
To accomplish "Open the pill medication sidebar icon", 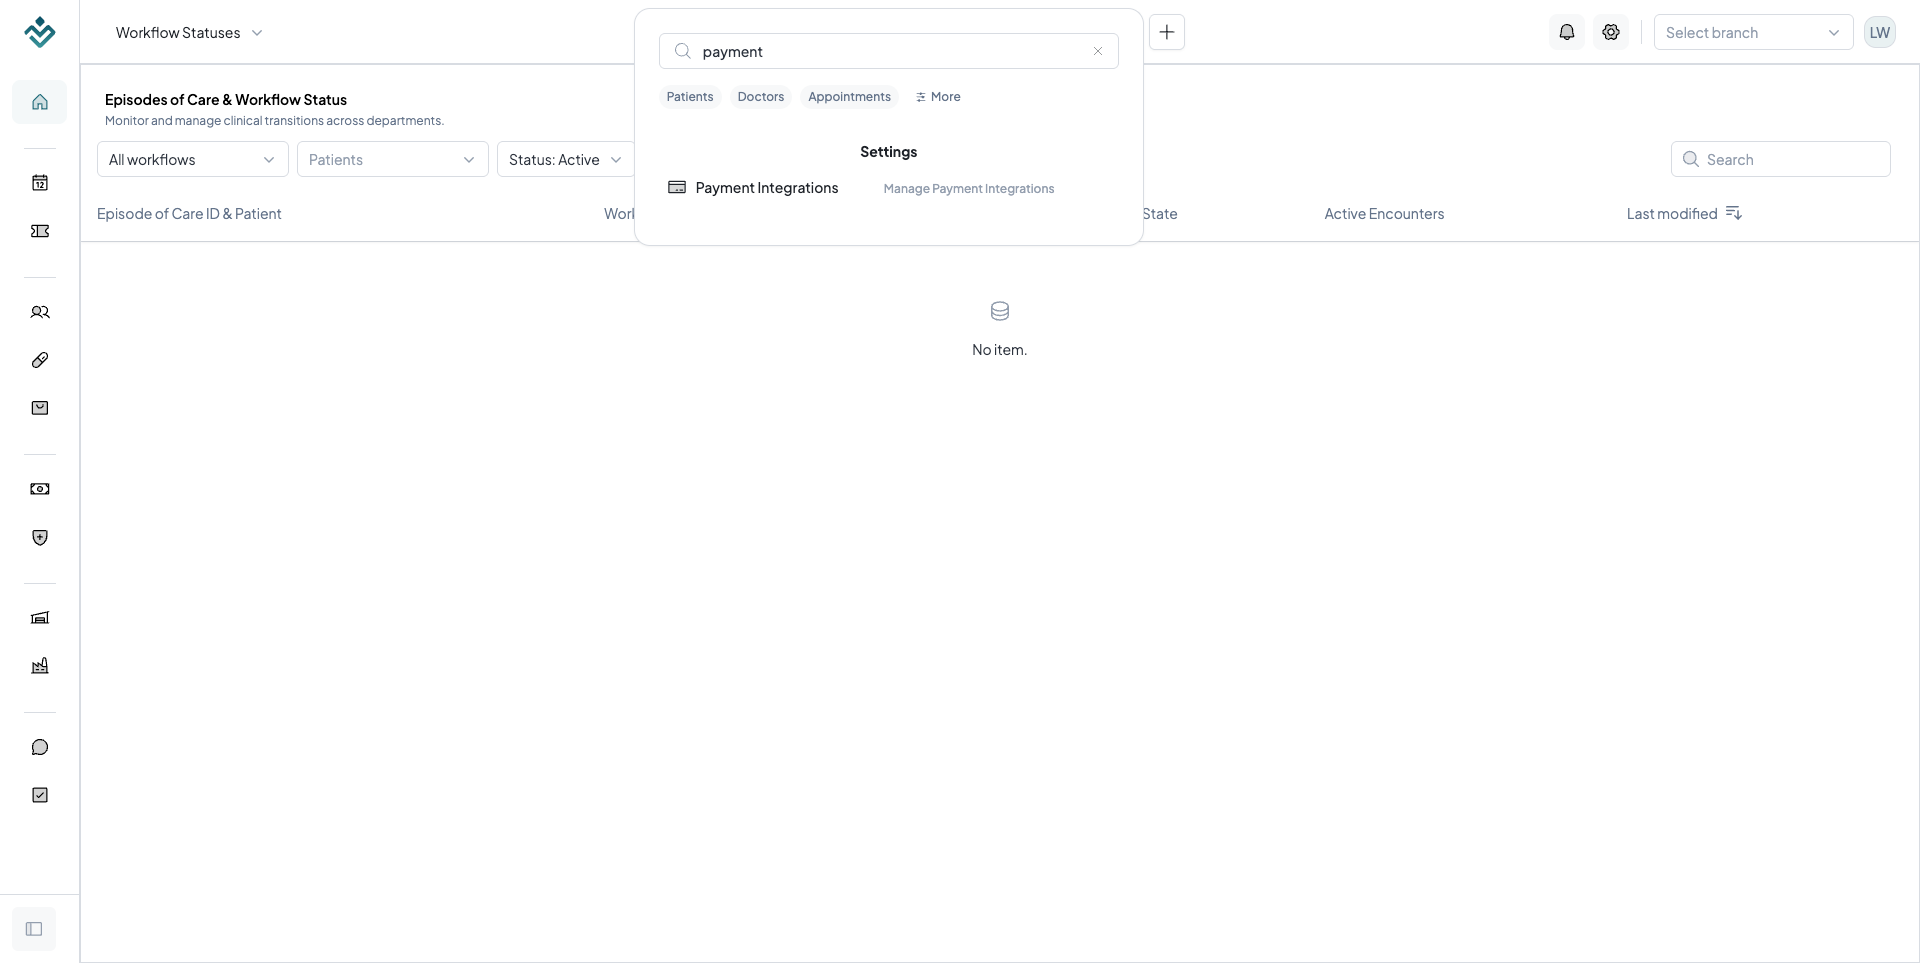I will pyautogui.click(x=40, y=360).
